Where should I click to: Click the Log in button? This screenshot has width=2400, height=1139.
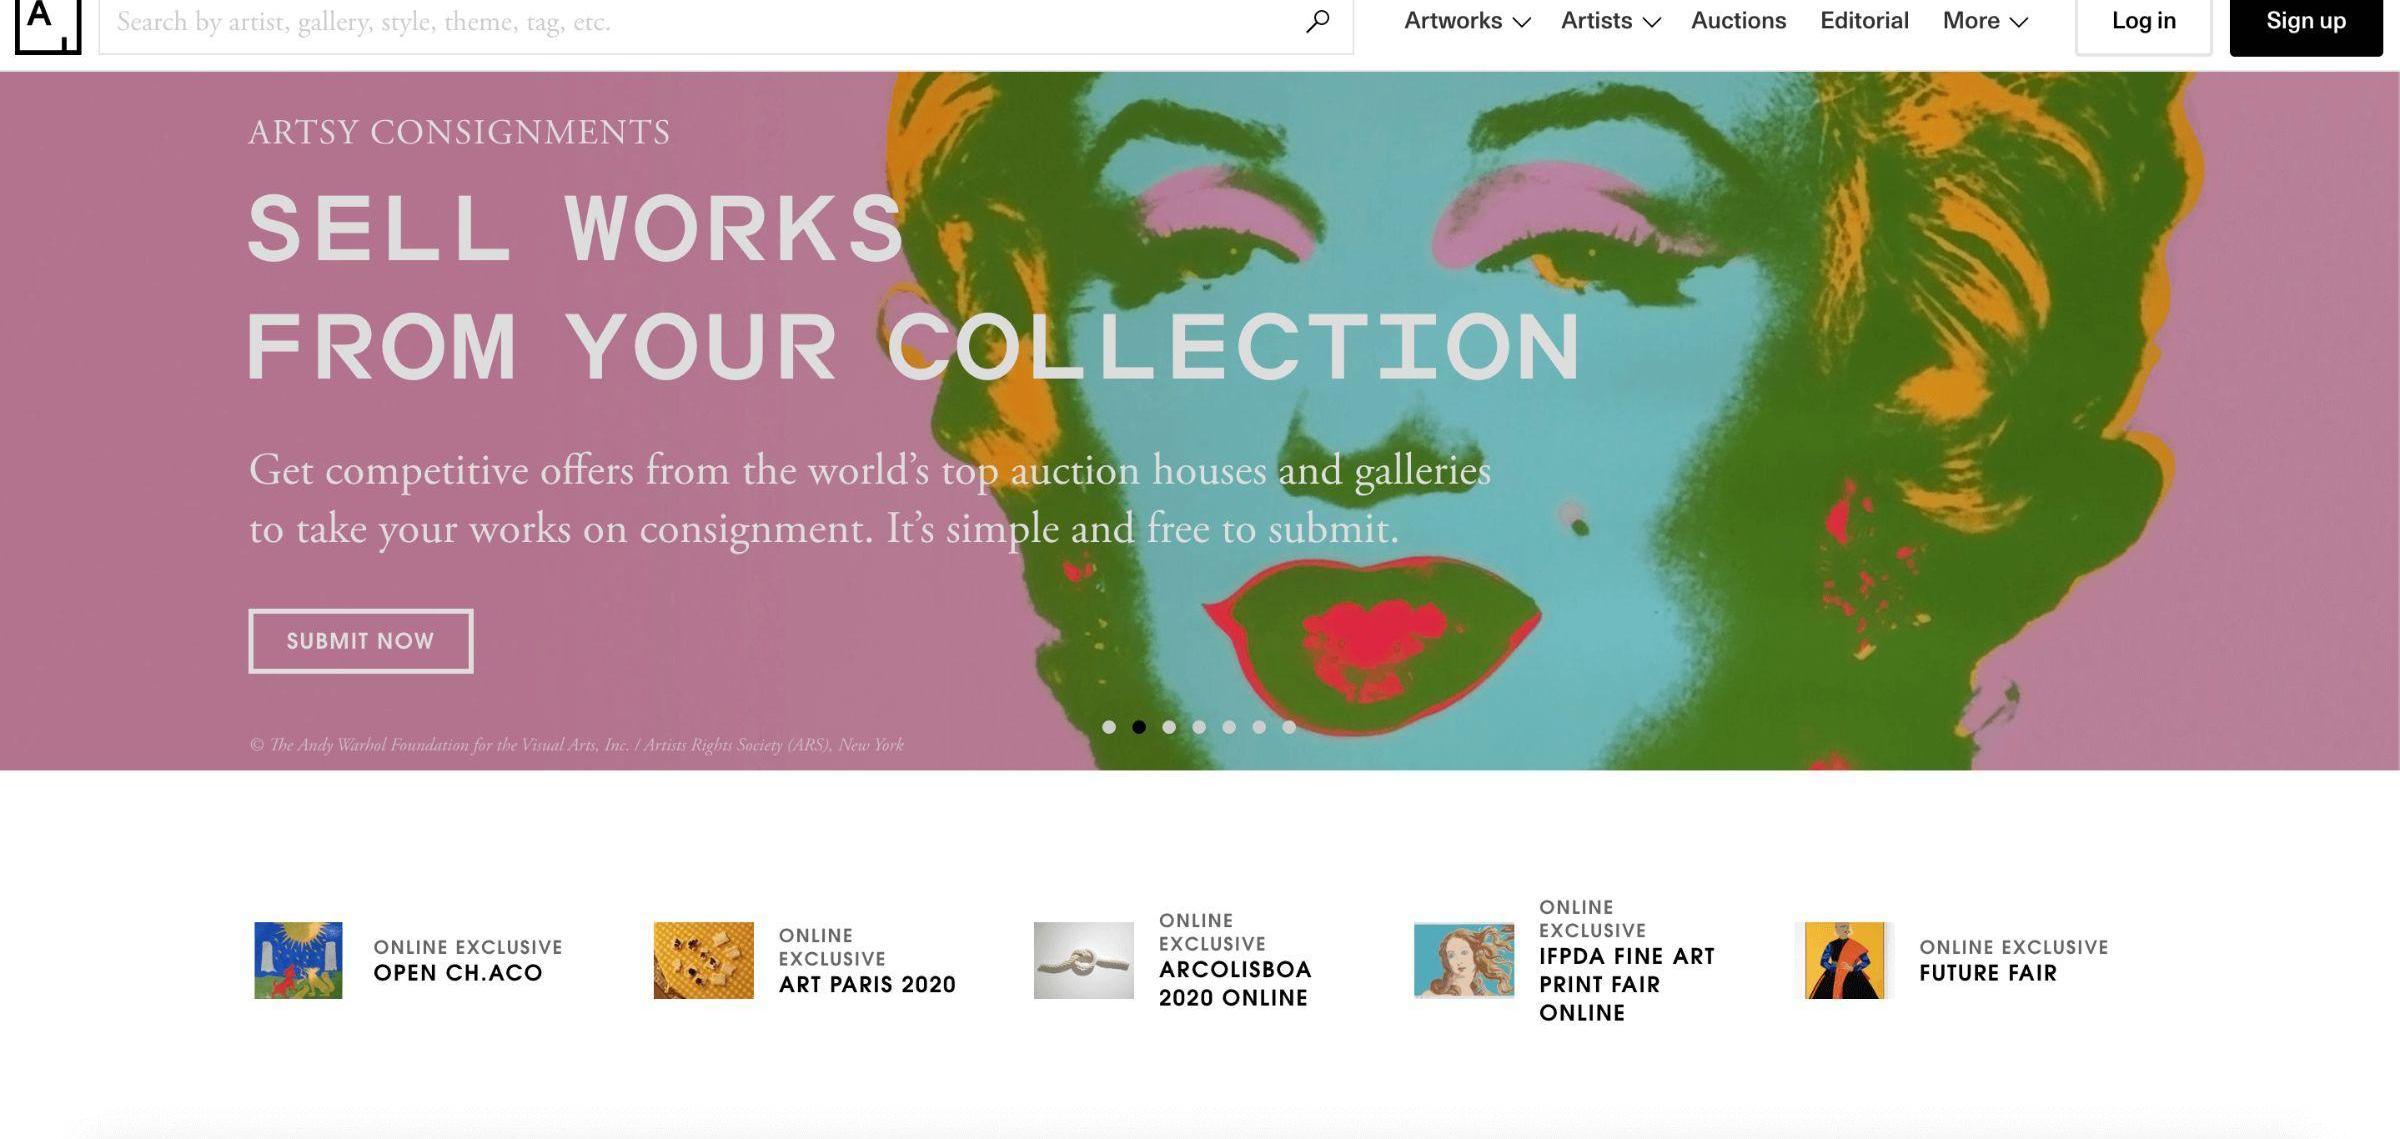pos(2143,22)
